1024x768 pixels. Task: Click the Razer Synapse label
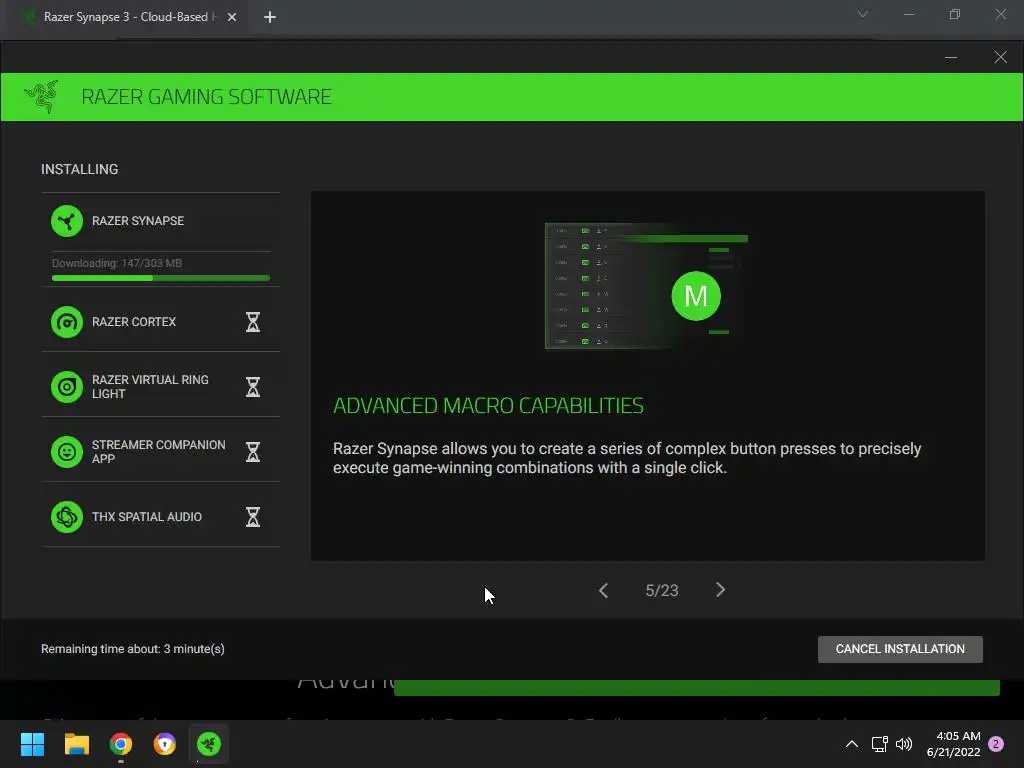tap(138, 221)
